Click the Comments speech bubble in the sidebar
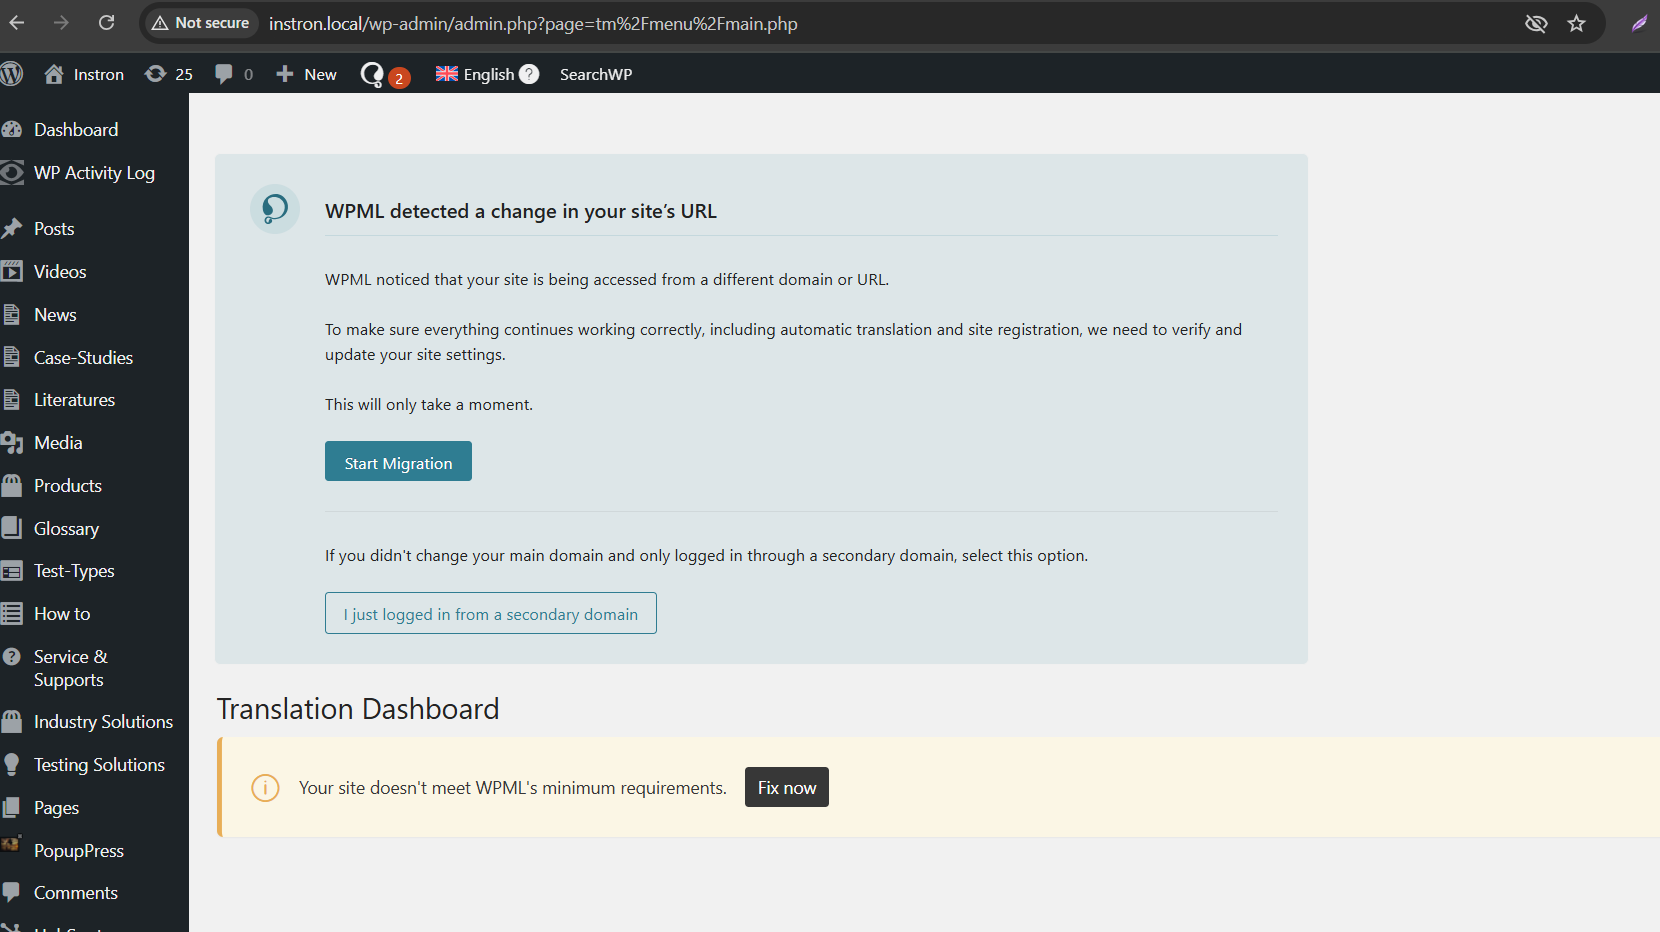1660x932 pixels. point(12,892)
